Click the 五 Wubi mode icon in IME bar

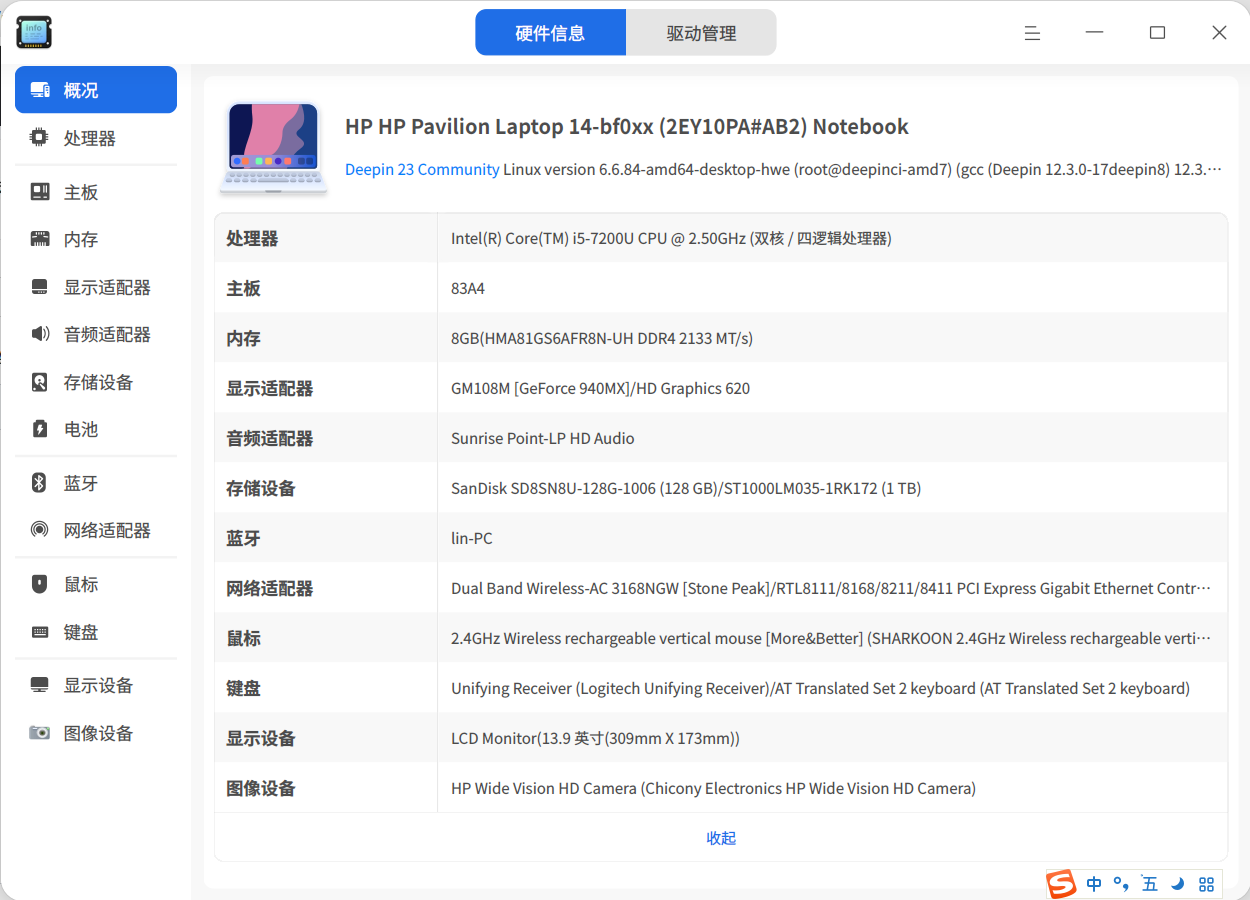coord(1150,884)
